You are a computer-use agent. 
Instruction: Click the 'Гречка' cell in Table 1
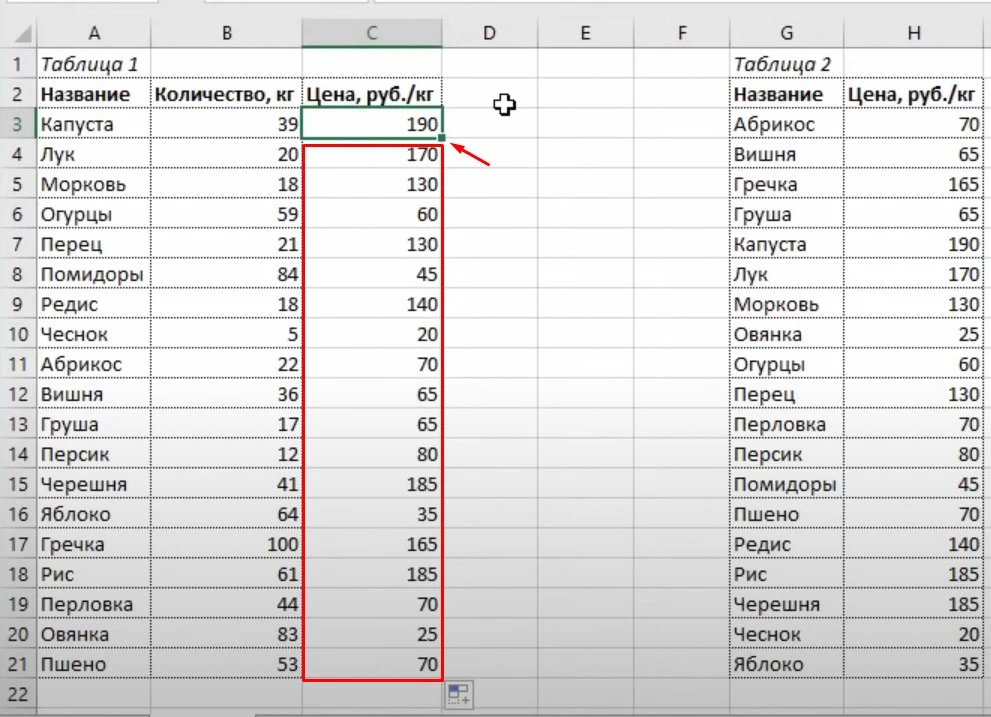(x=94, y=544)
